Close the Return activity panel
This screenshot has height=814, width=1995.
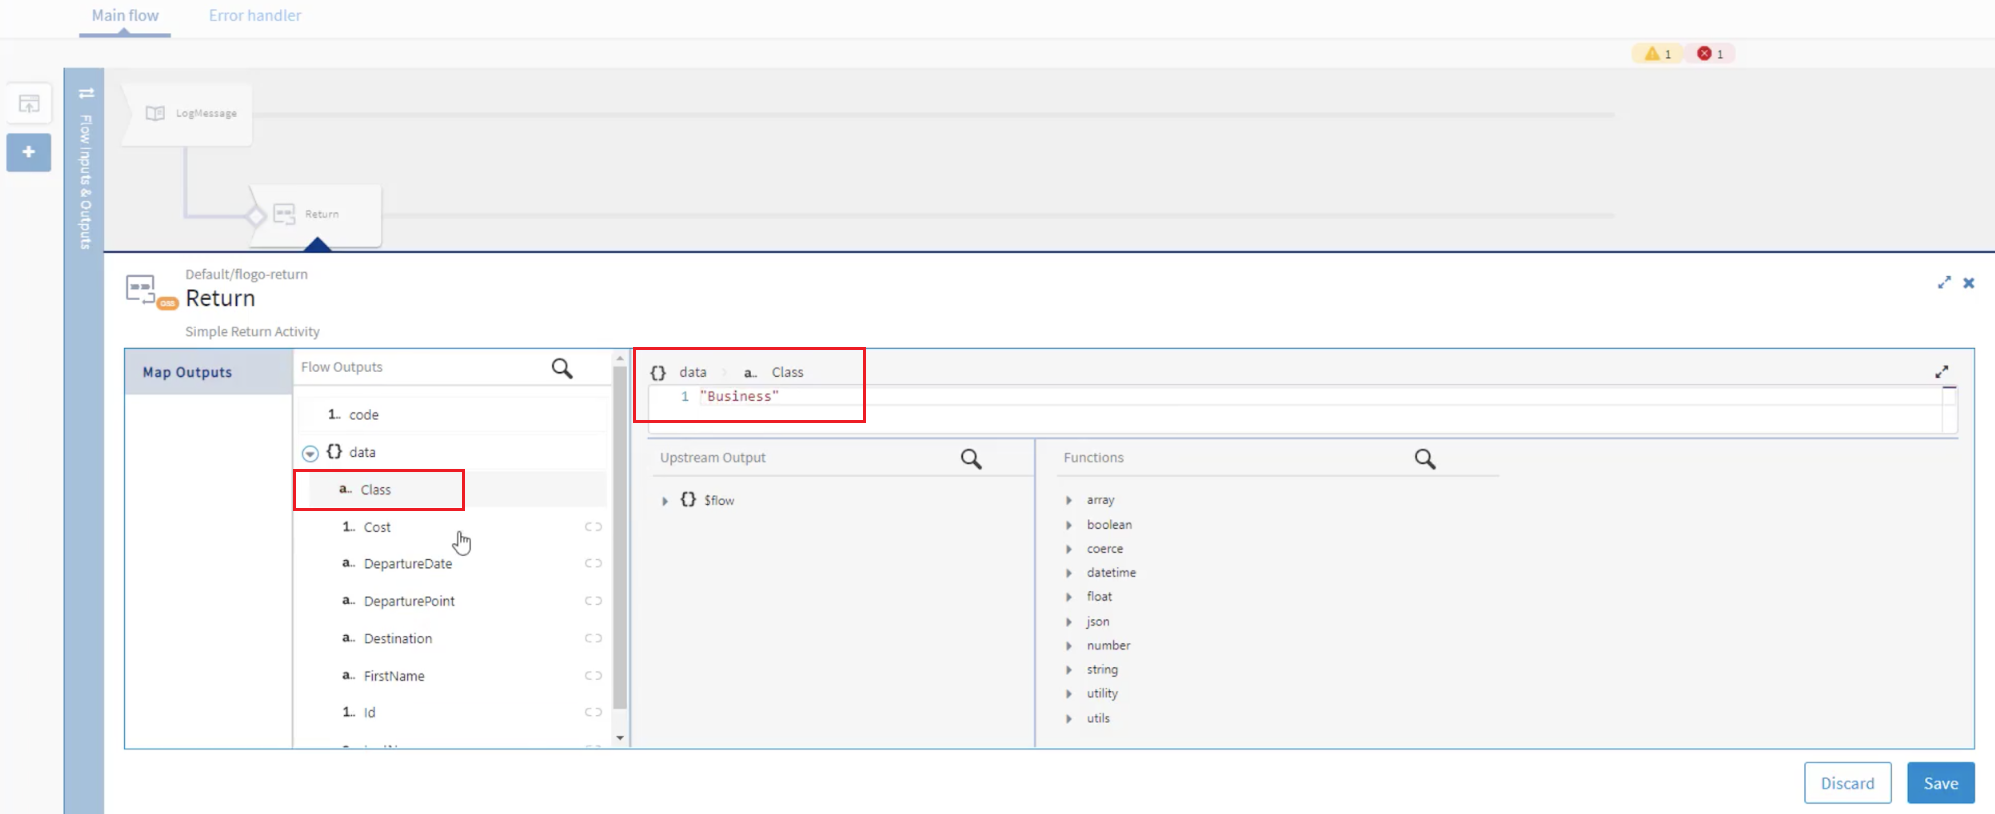coord(1968,283)
